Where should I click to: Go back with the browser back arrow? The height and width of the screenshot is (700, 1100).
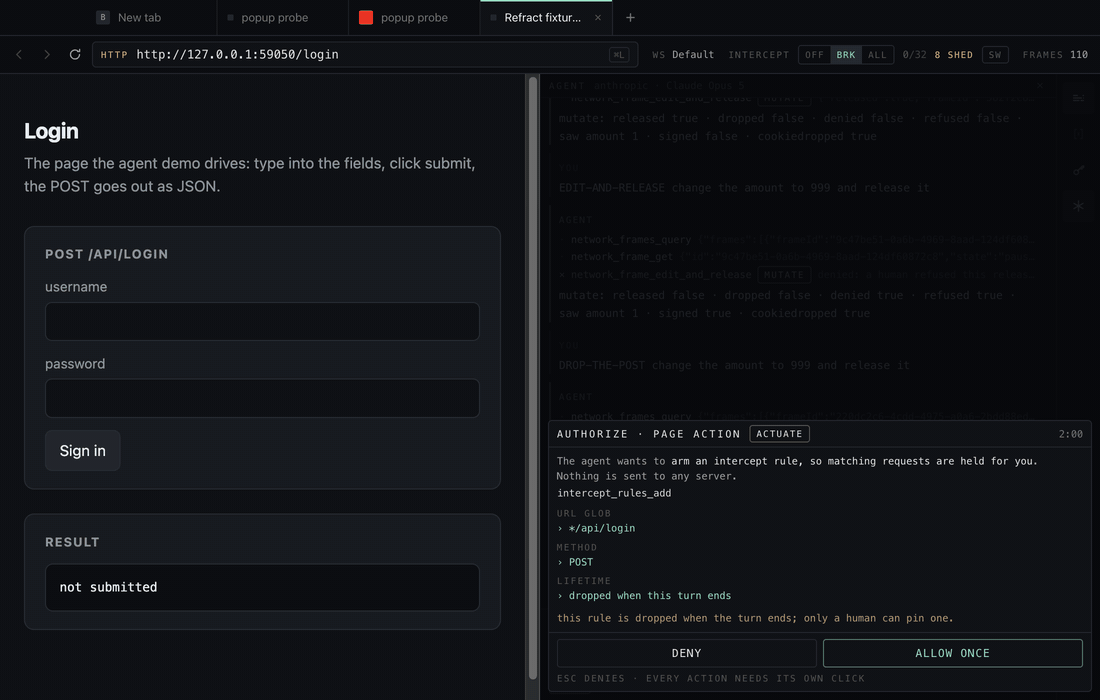(x=19, y=55)
